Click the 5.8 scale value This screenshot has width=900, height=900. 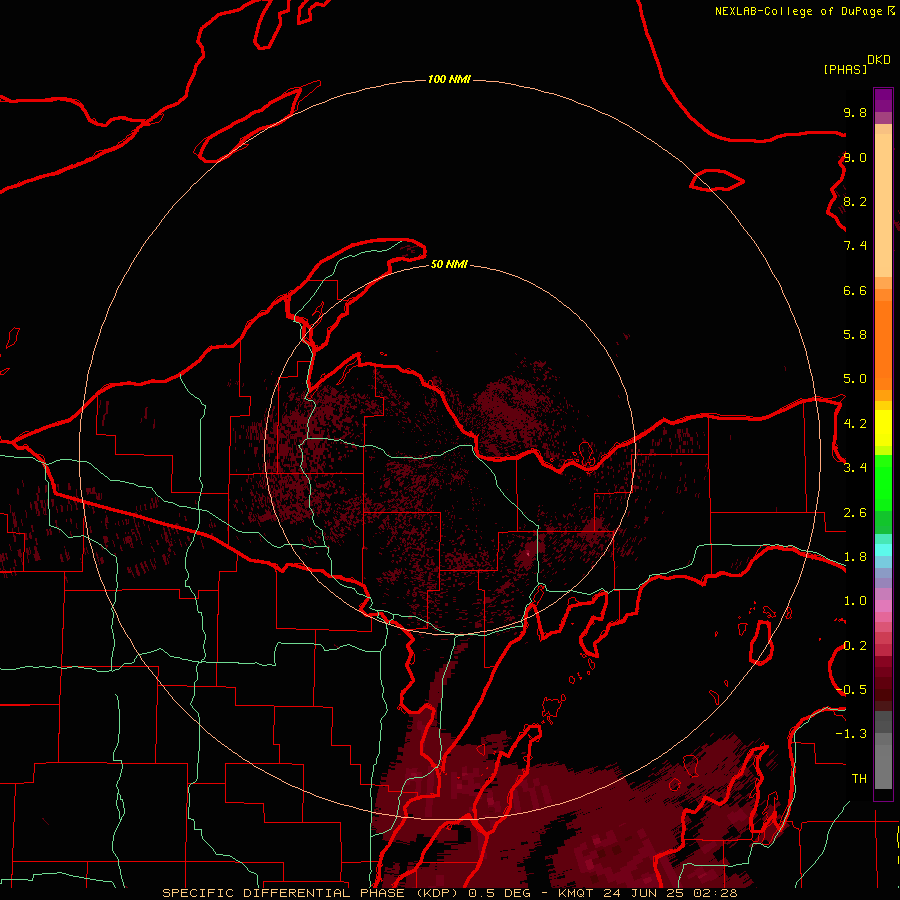tap(855, 334)
